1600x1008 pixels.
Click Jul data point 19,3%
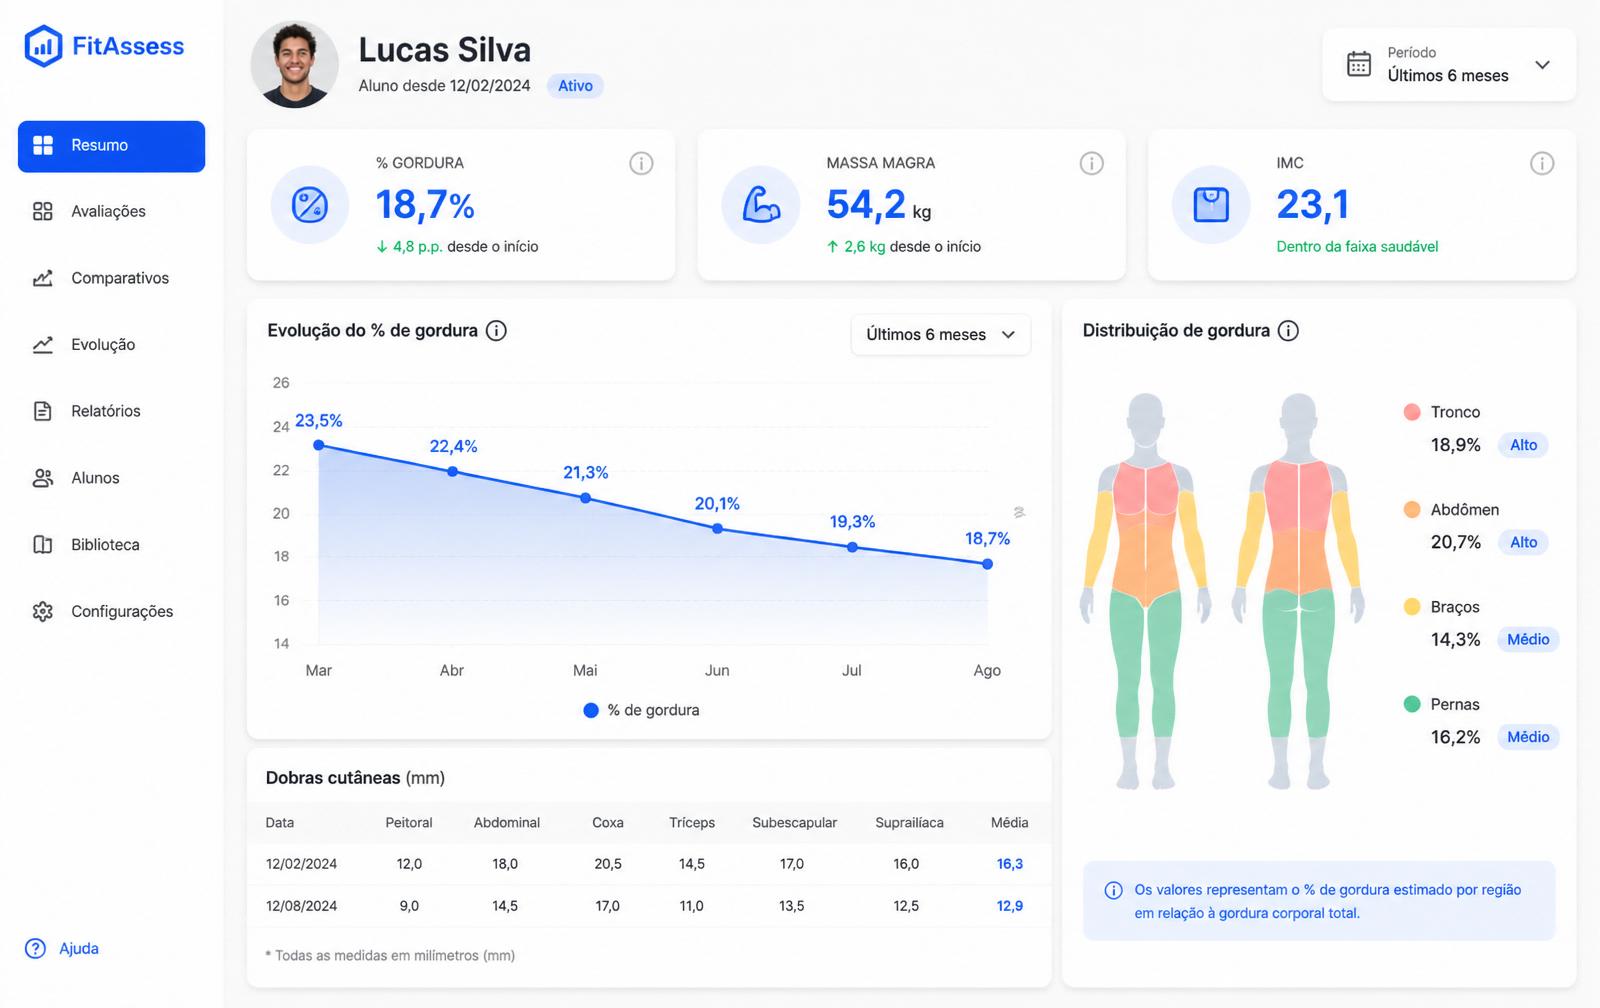click(x=852, y=547)
